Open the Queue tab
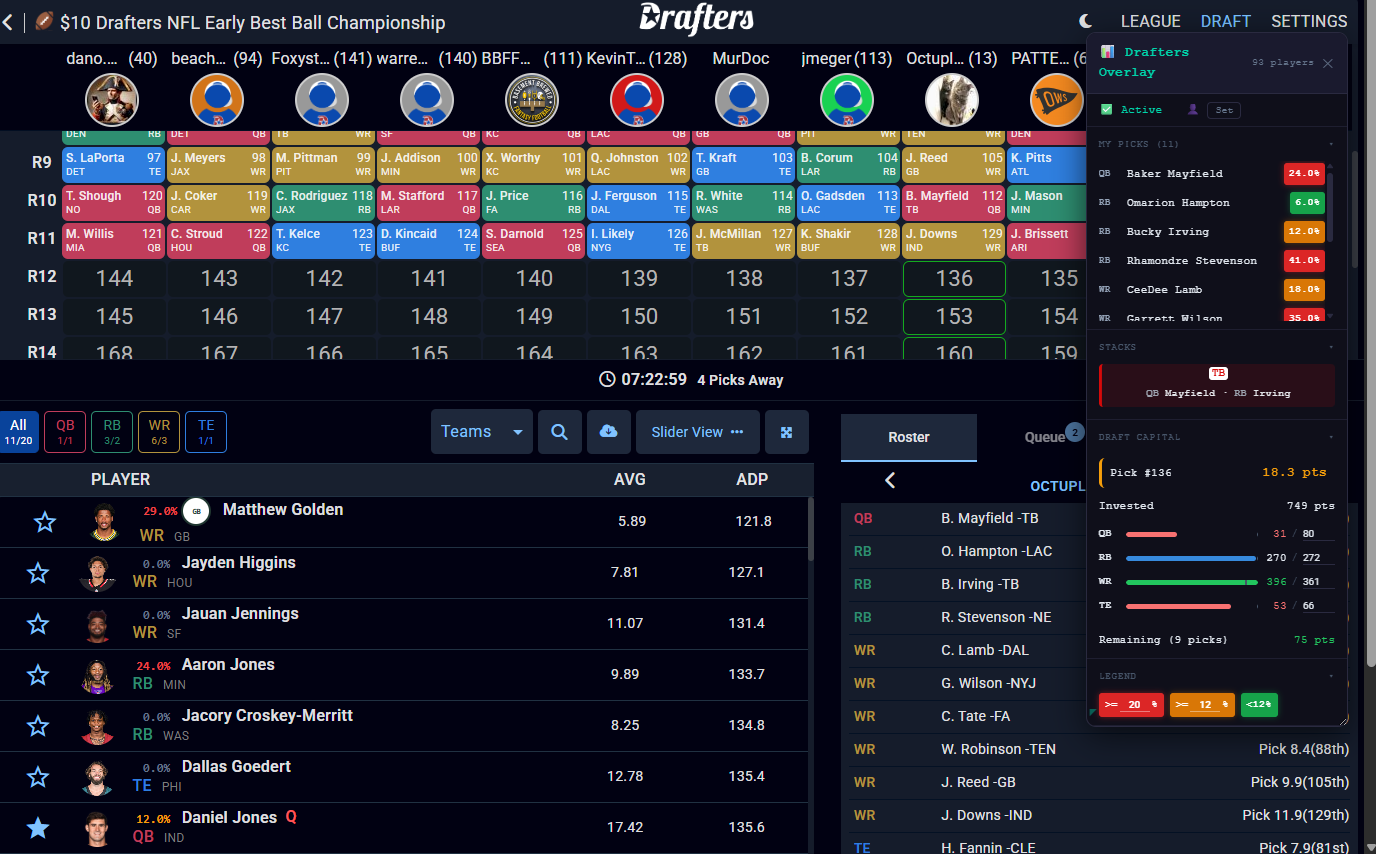This screenshot has height=854, width=1376. click(1046, 437)
